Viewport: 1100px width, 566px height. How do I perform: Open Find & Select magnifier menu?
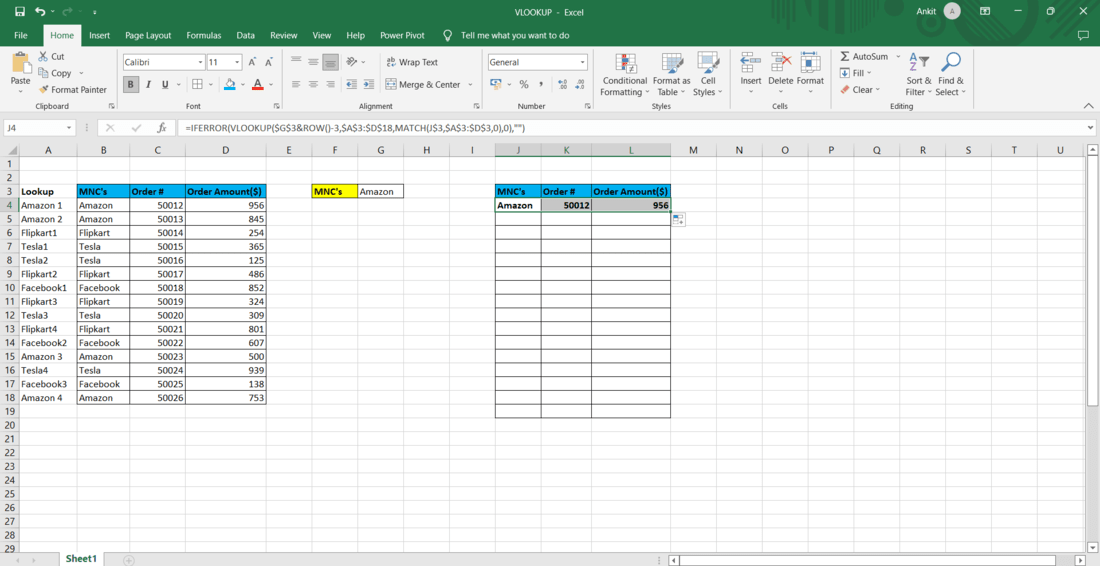(x=951, y=74)
